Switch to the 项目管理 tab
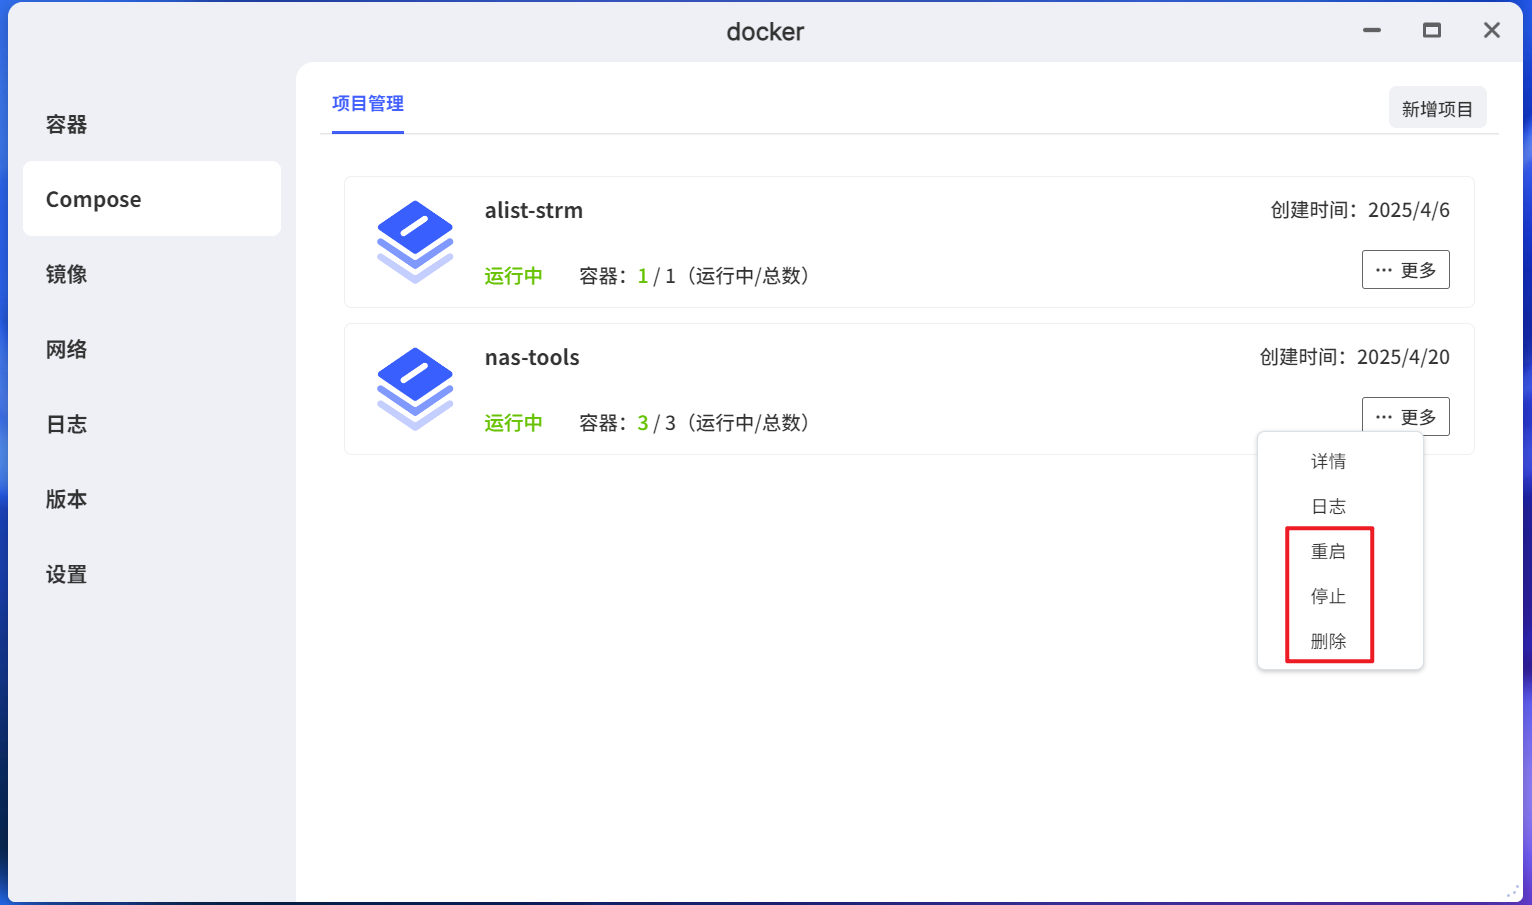The width and height of the screenshot is (1532, 905). [368, 104]
